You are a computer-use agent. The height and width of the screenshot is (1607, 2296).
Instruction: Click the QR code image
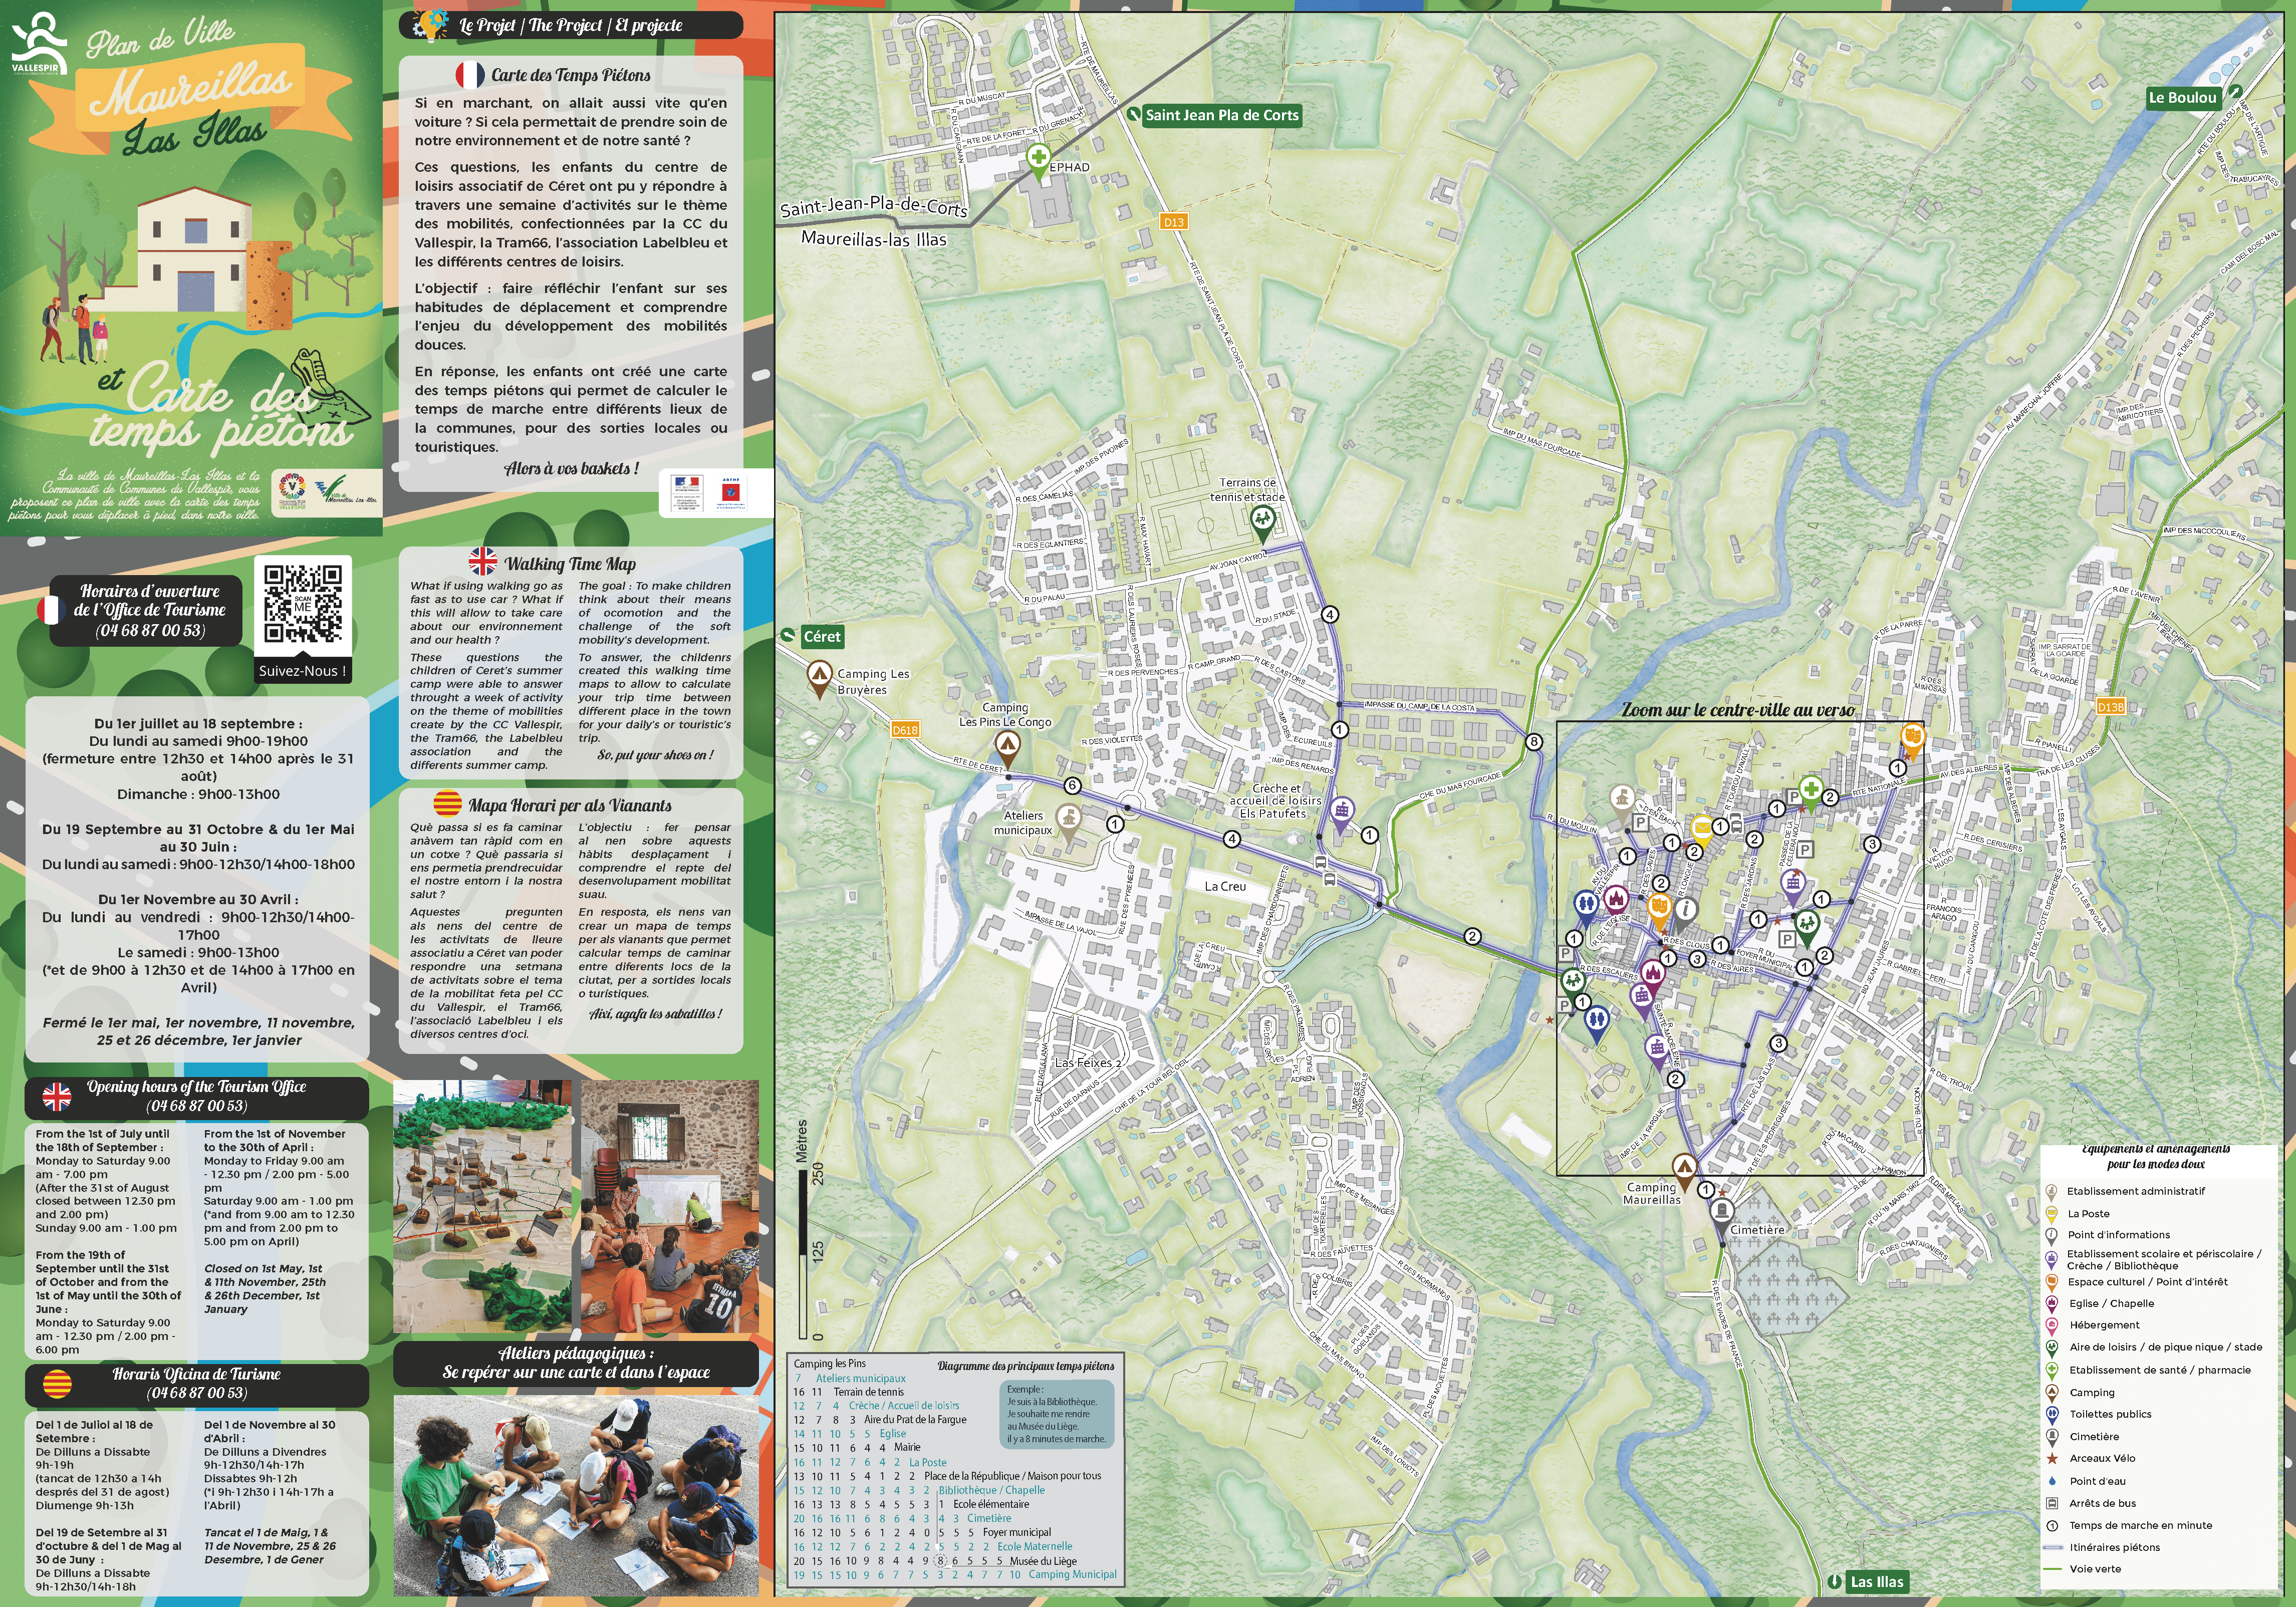click(302, 604)
